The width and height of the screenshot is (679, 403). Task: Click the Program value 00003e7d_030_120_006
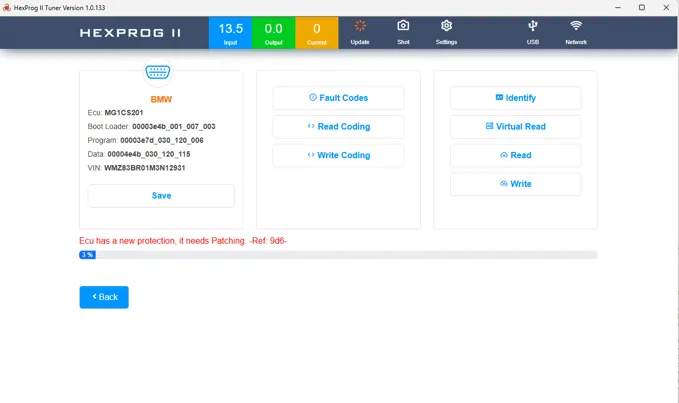[x=162, y=140]
